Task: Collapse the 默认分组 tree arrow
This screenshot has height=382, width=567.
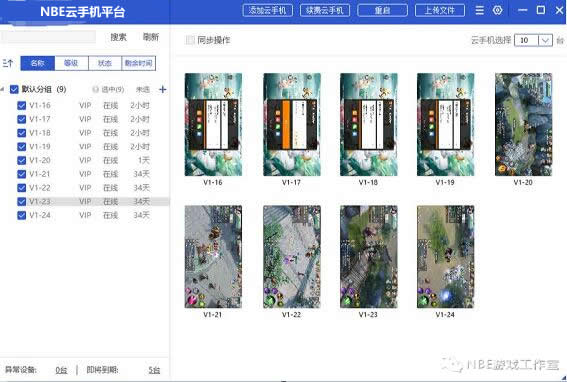Action: click(x=3, y=89)
